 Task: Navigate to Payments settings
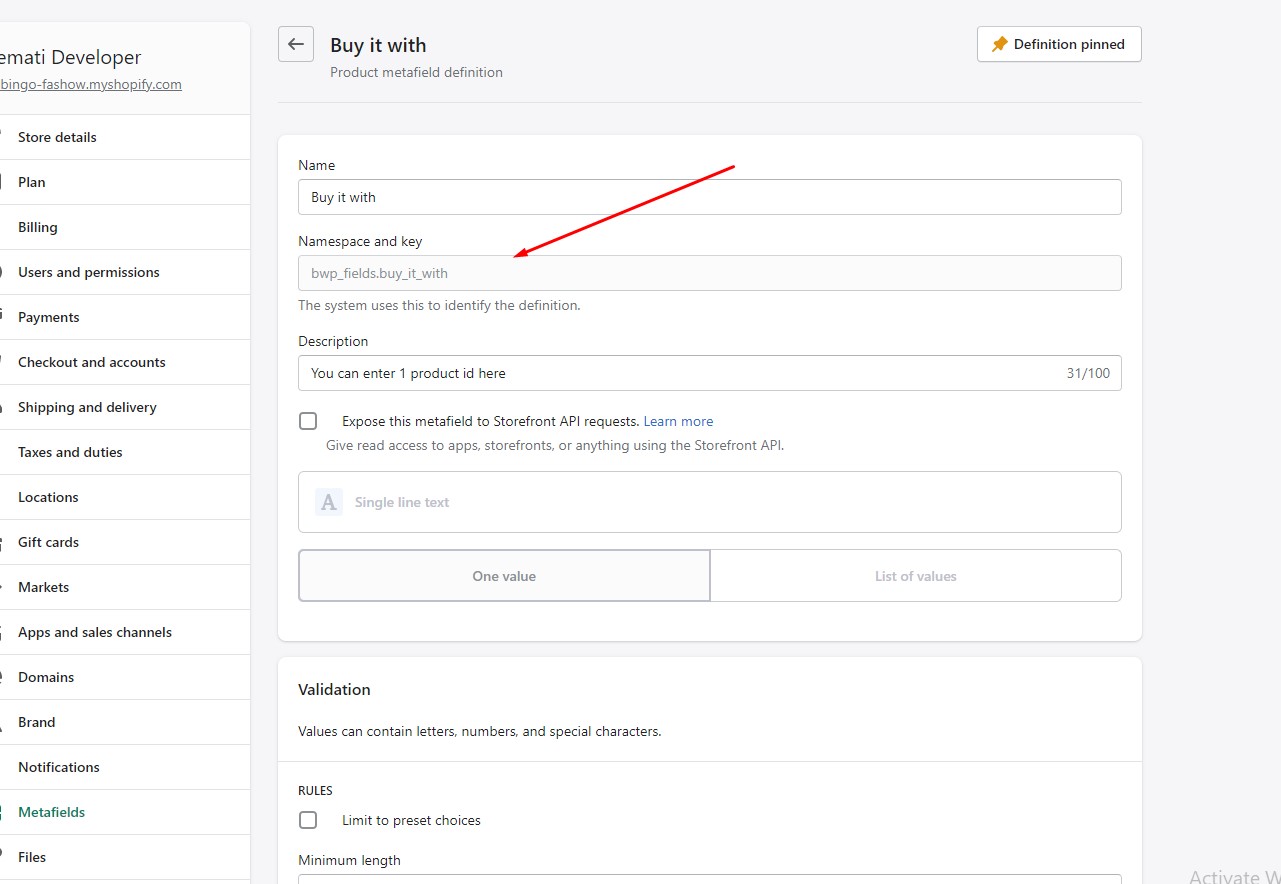tap(49, 317)
